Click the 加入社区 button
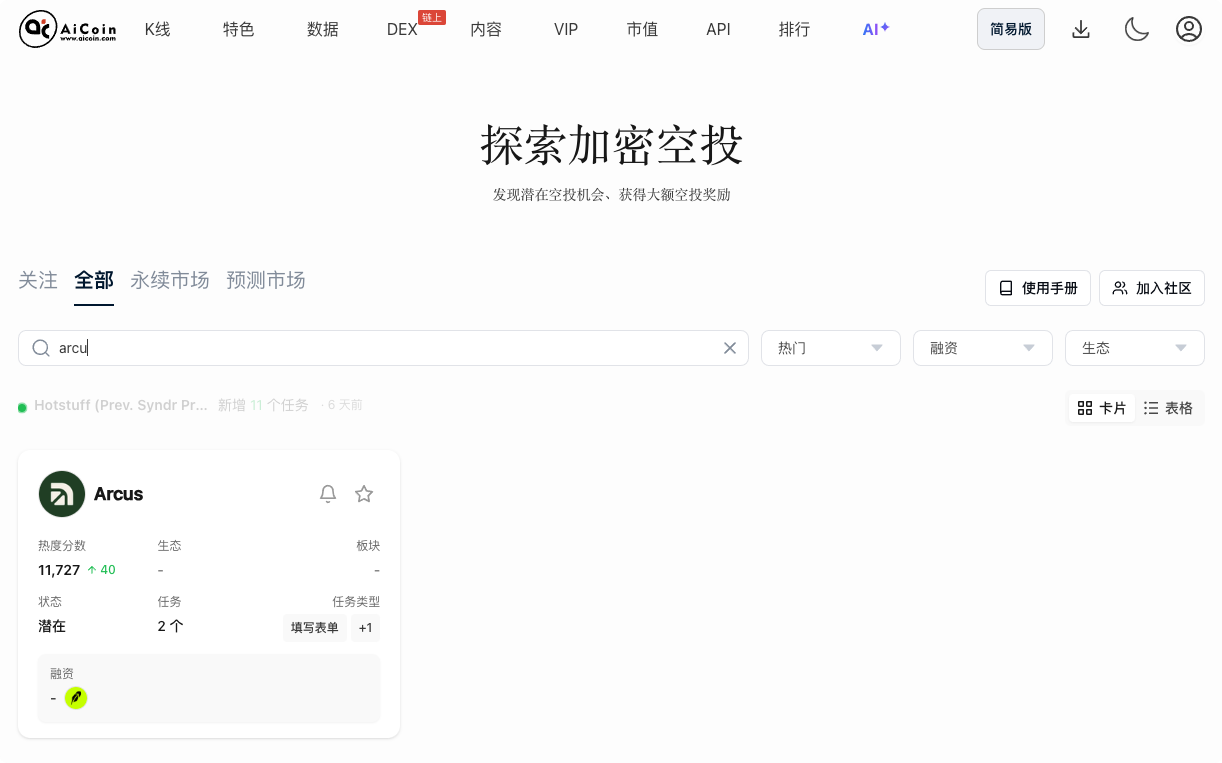 1152,288
